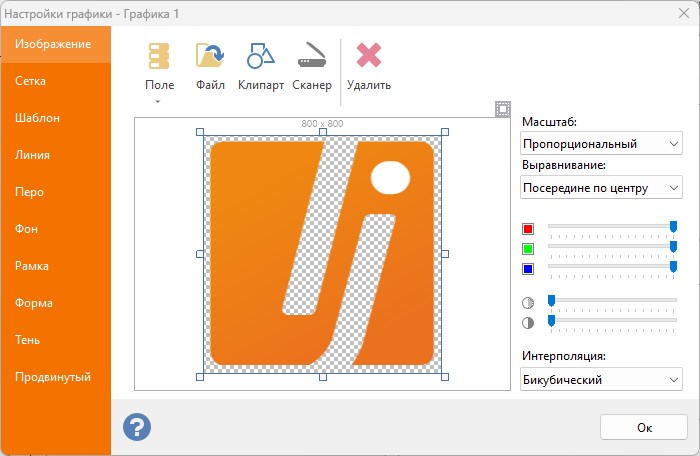Screen dimensions: 700x456
Task: Click top-middle resize handle of image
Action: tap(323, 132)
